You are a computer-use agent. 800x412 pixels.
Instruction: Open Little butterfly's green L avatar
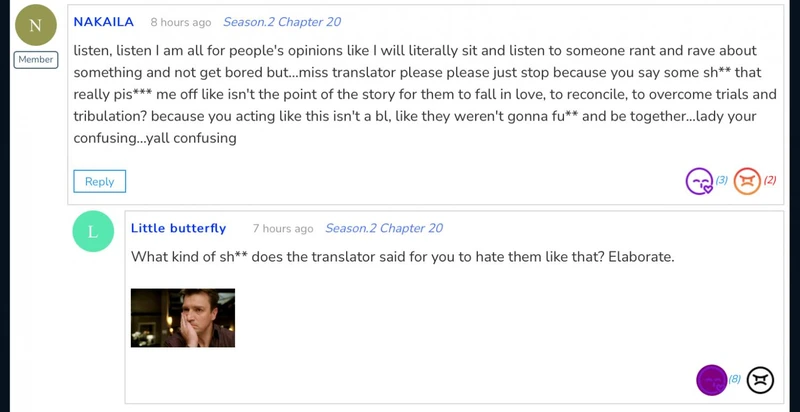[93, 232]
